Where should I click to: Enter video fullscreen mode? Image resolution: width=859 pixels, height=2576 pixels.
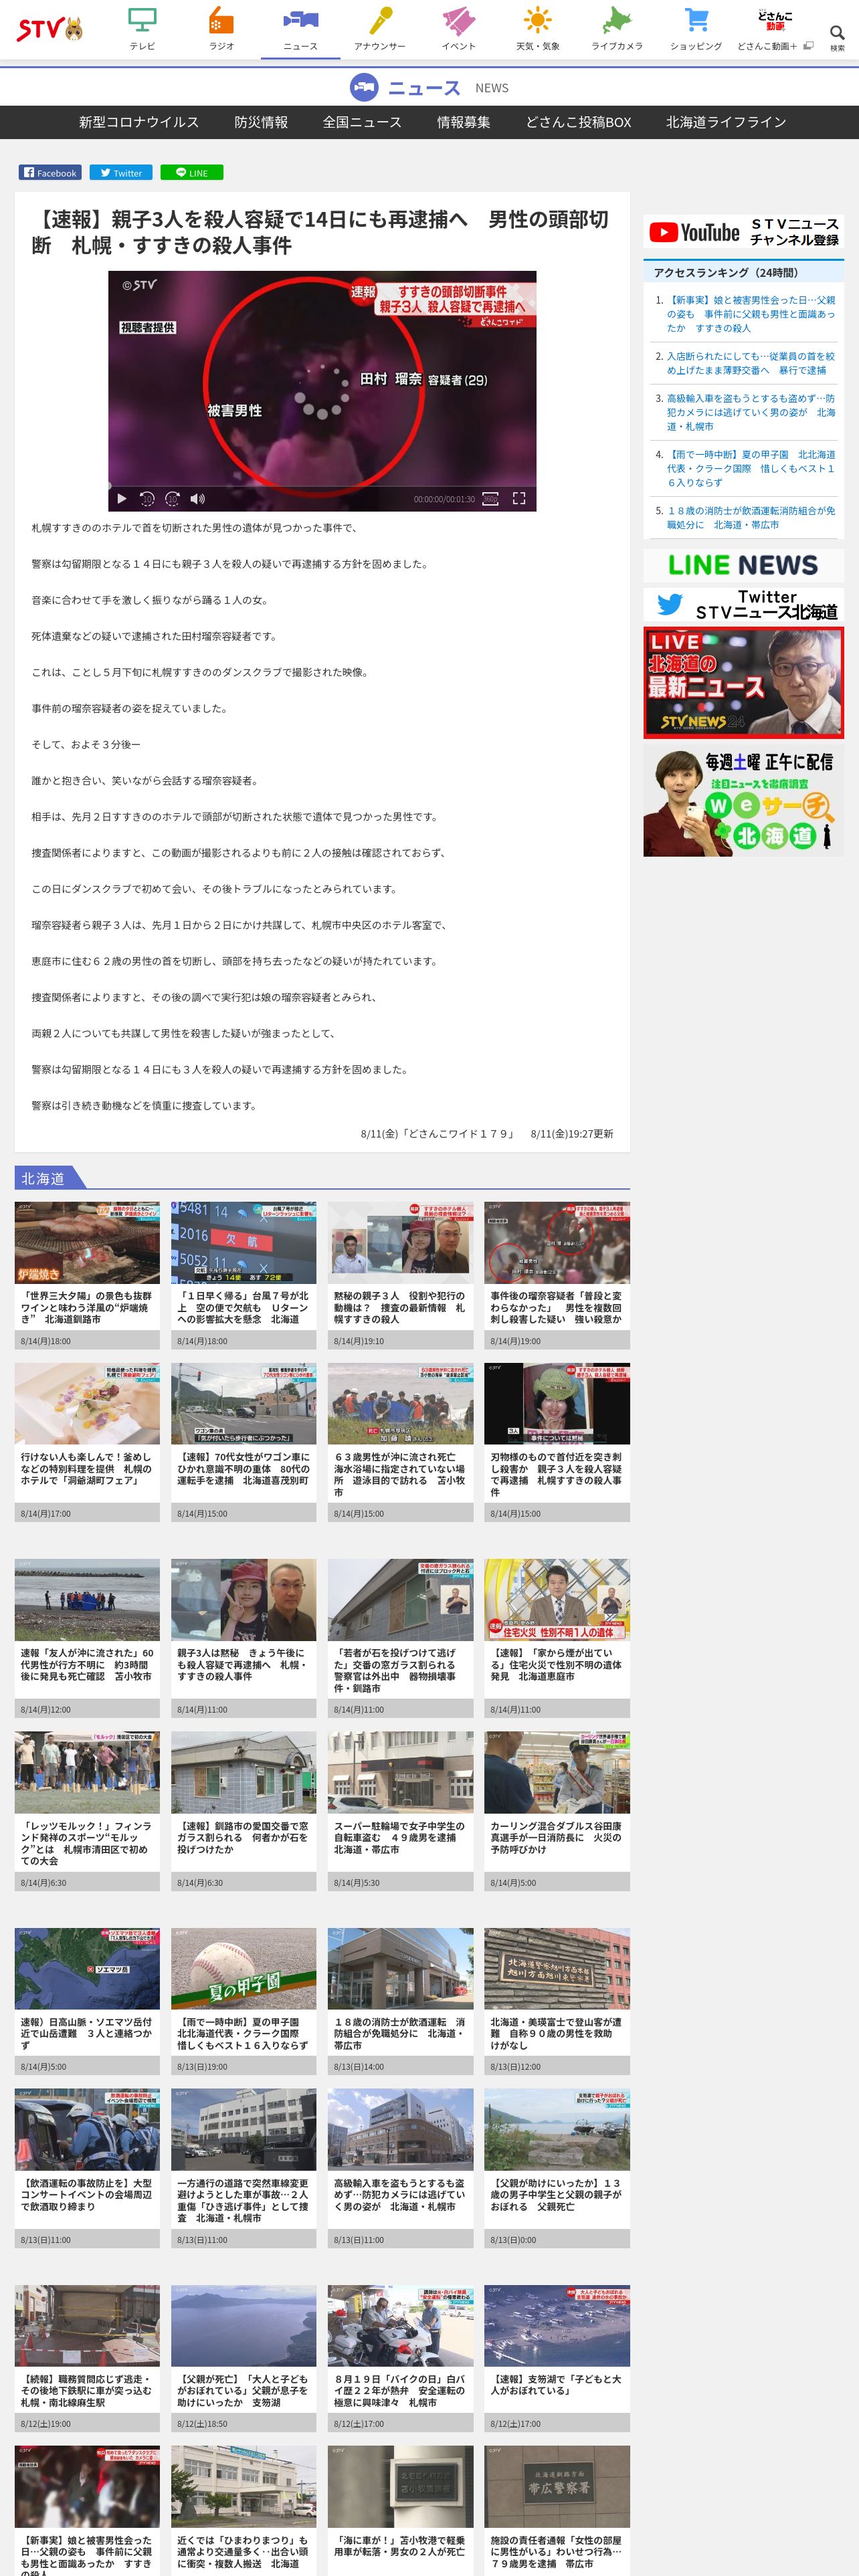pos(519,498)
